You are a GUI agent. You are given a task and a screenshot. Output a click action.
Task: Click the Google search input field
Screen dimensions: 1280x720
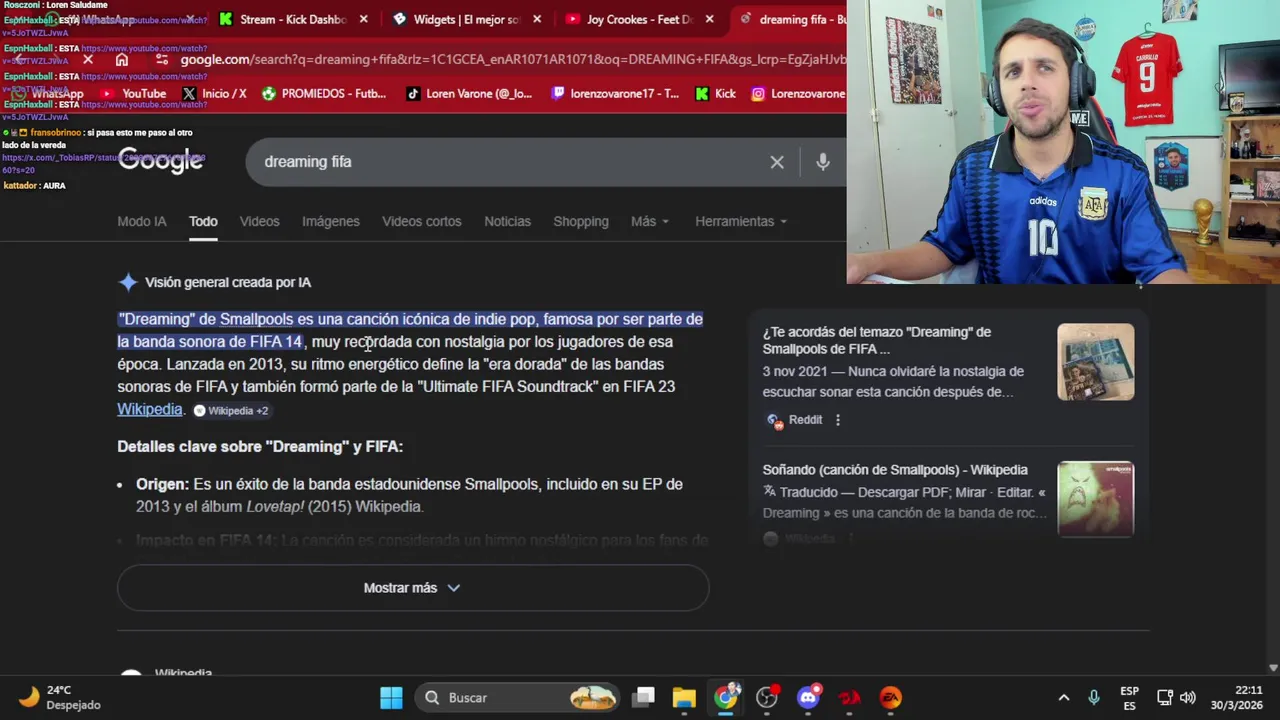click(510, 162)
